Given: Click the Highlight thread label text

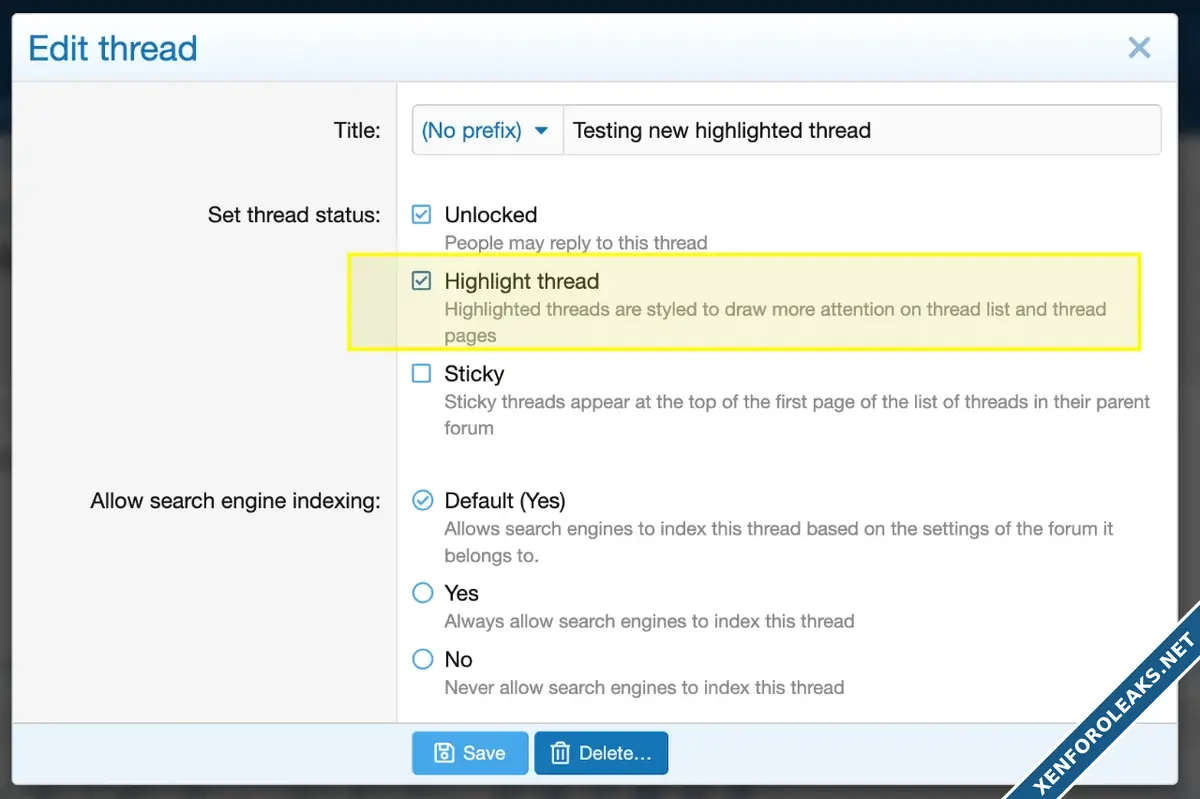Looking at the screenshot, I should coord(521,282).
